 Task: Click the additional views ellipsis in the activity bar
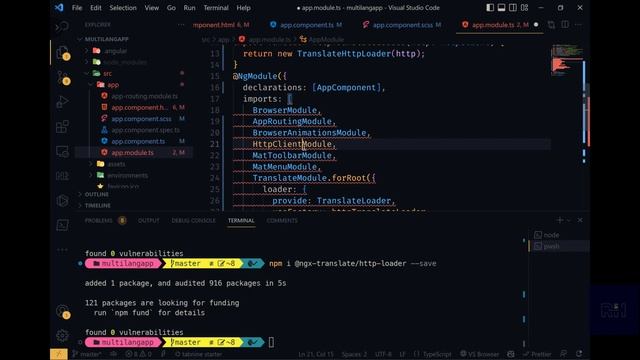click(x=62, y=250)
